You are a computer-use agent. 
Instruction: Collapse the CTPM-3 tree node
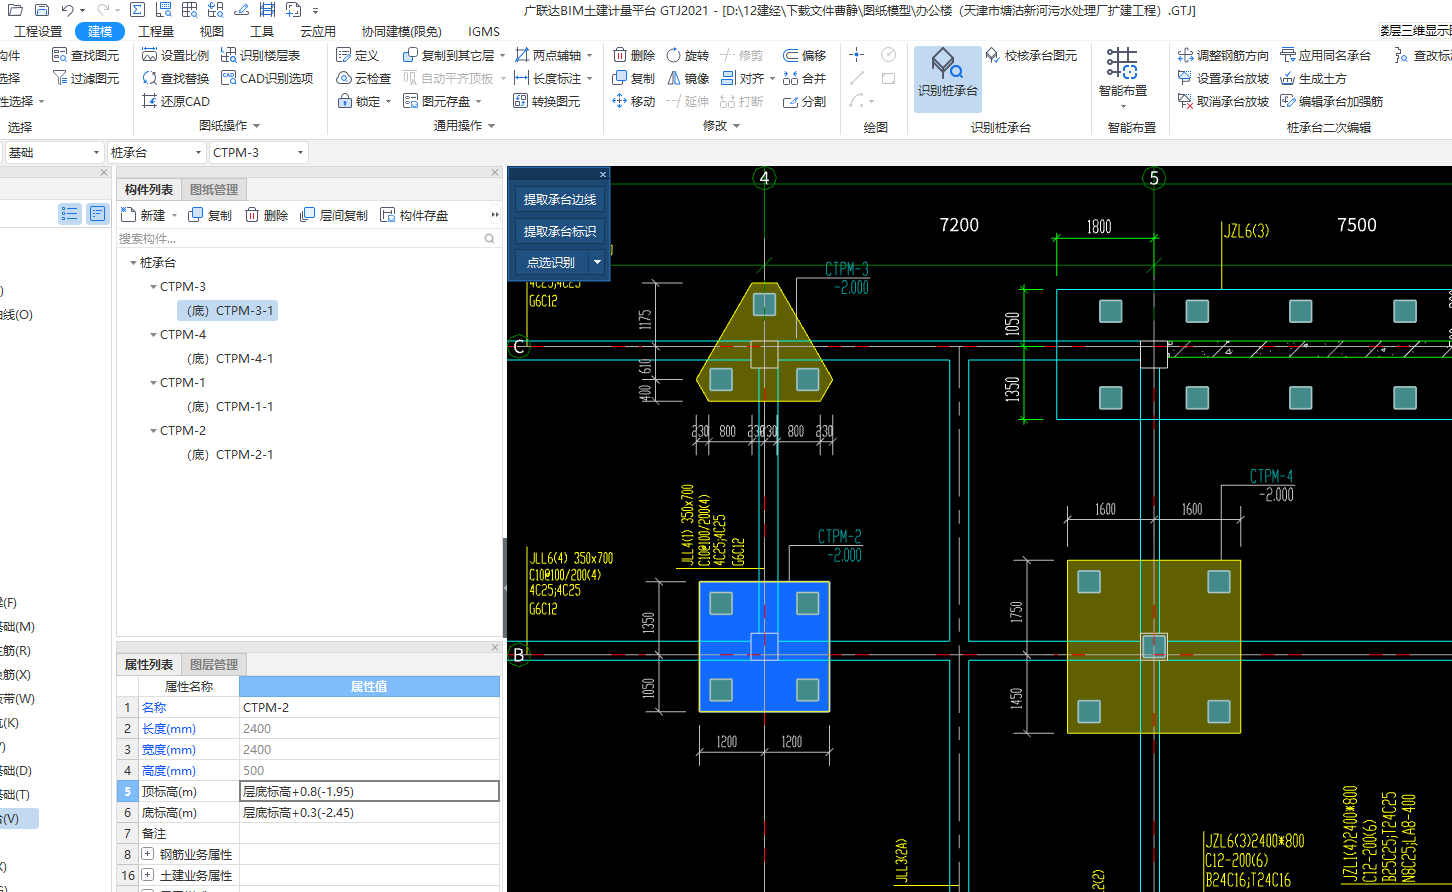coord(153,287)
